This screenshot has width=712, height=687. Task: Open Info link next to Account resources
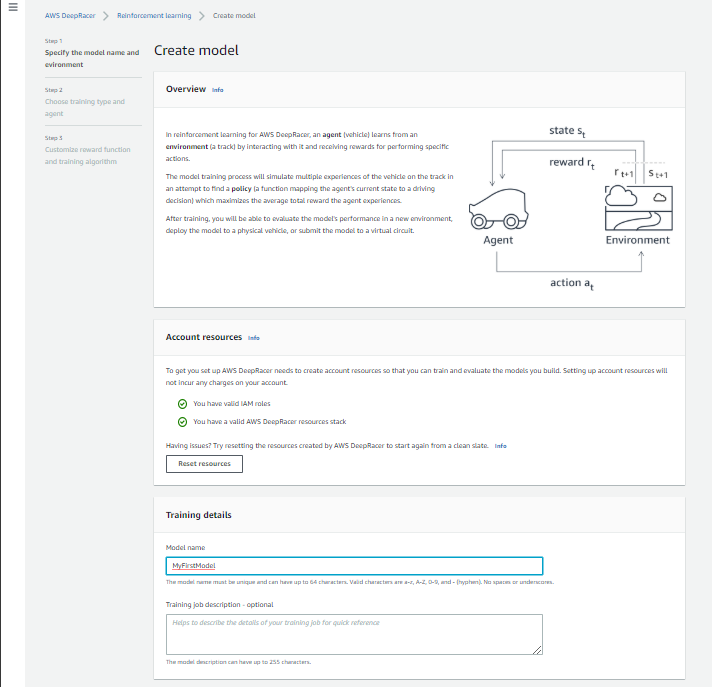tap(253, 338)
